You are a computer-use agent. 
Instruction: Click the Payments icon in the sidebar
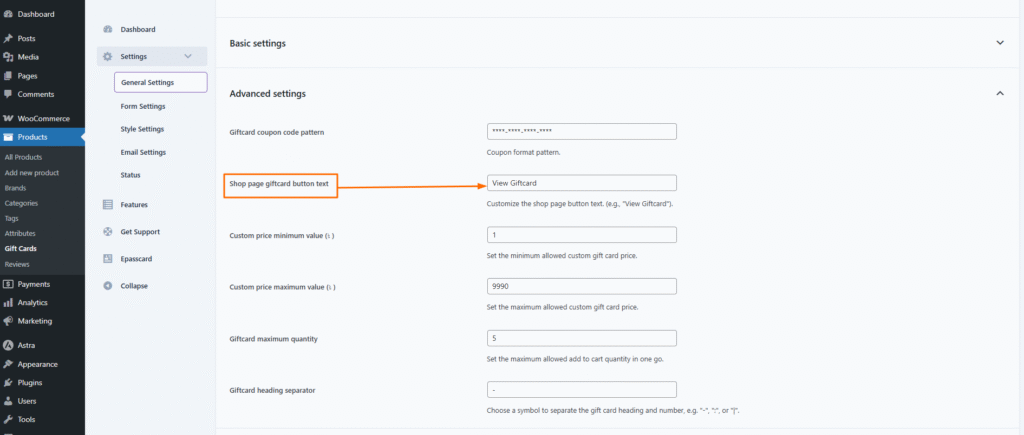(9, 284)
